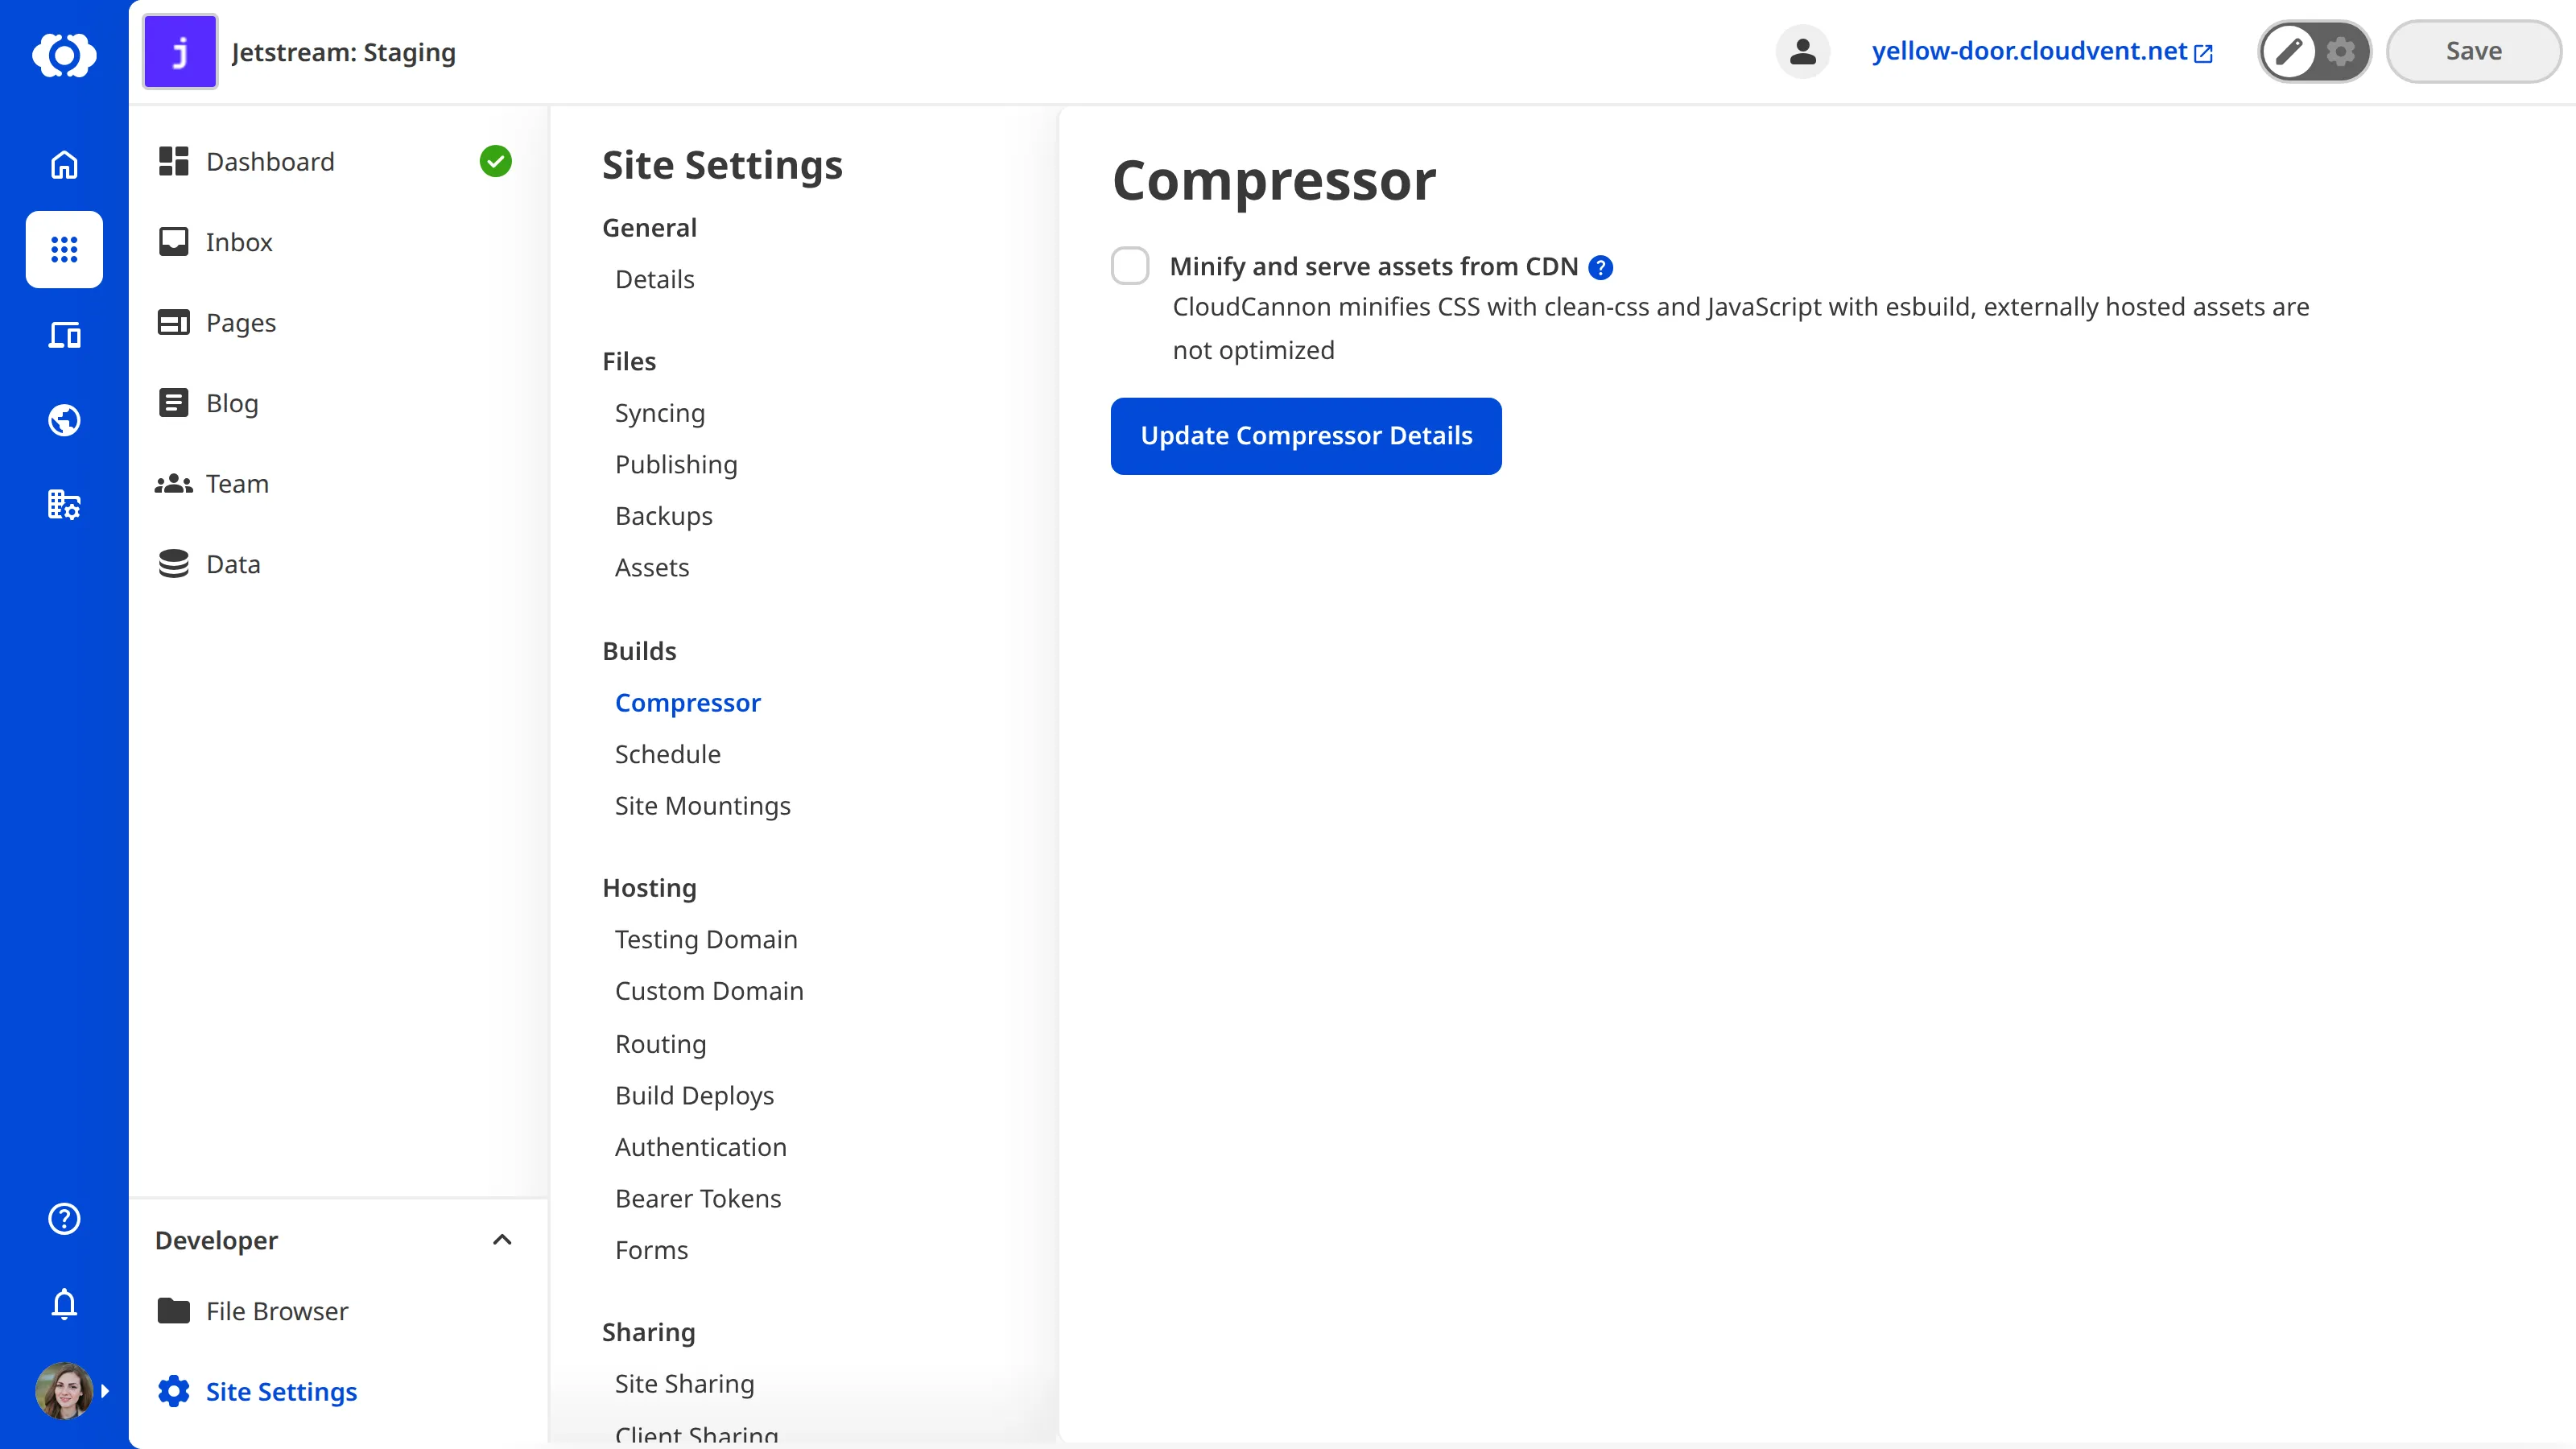
Task: Go to Bearer Tokens settings
Action: [698, 1199]
